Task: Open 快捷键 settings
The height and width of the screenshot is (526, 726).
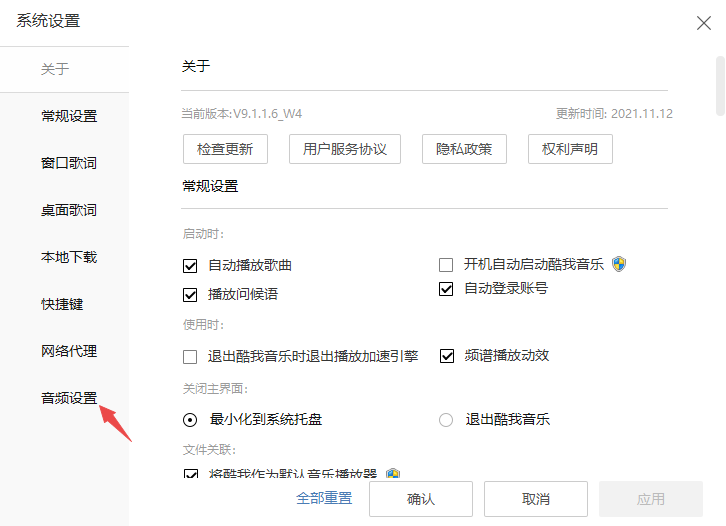Action: click(62, 304)
